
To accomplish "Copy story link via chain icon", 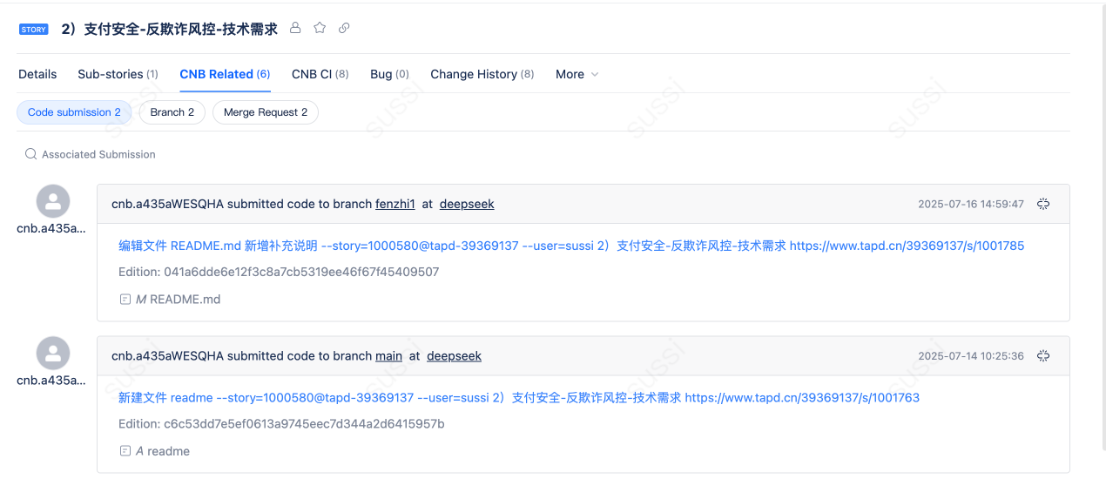I will (344, 28).
